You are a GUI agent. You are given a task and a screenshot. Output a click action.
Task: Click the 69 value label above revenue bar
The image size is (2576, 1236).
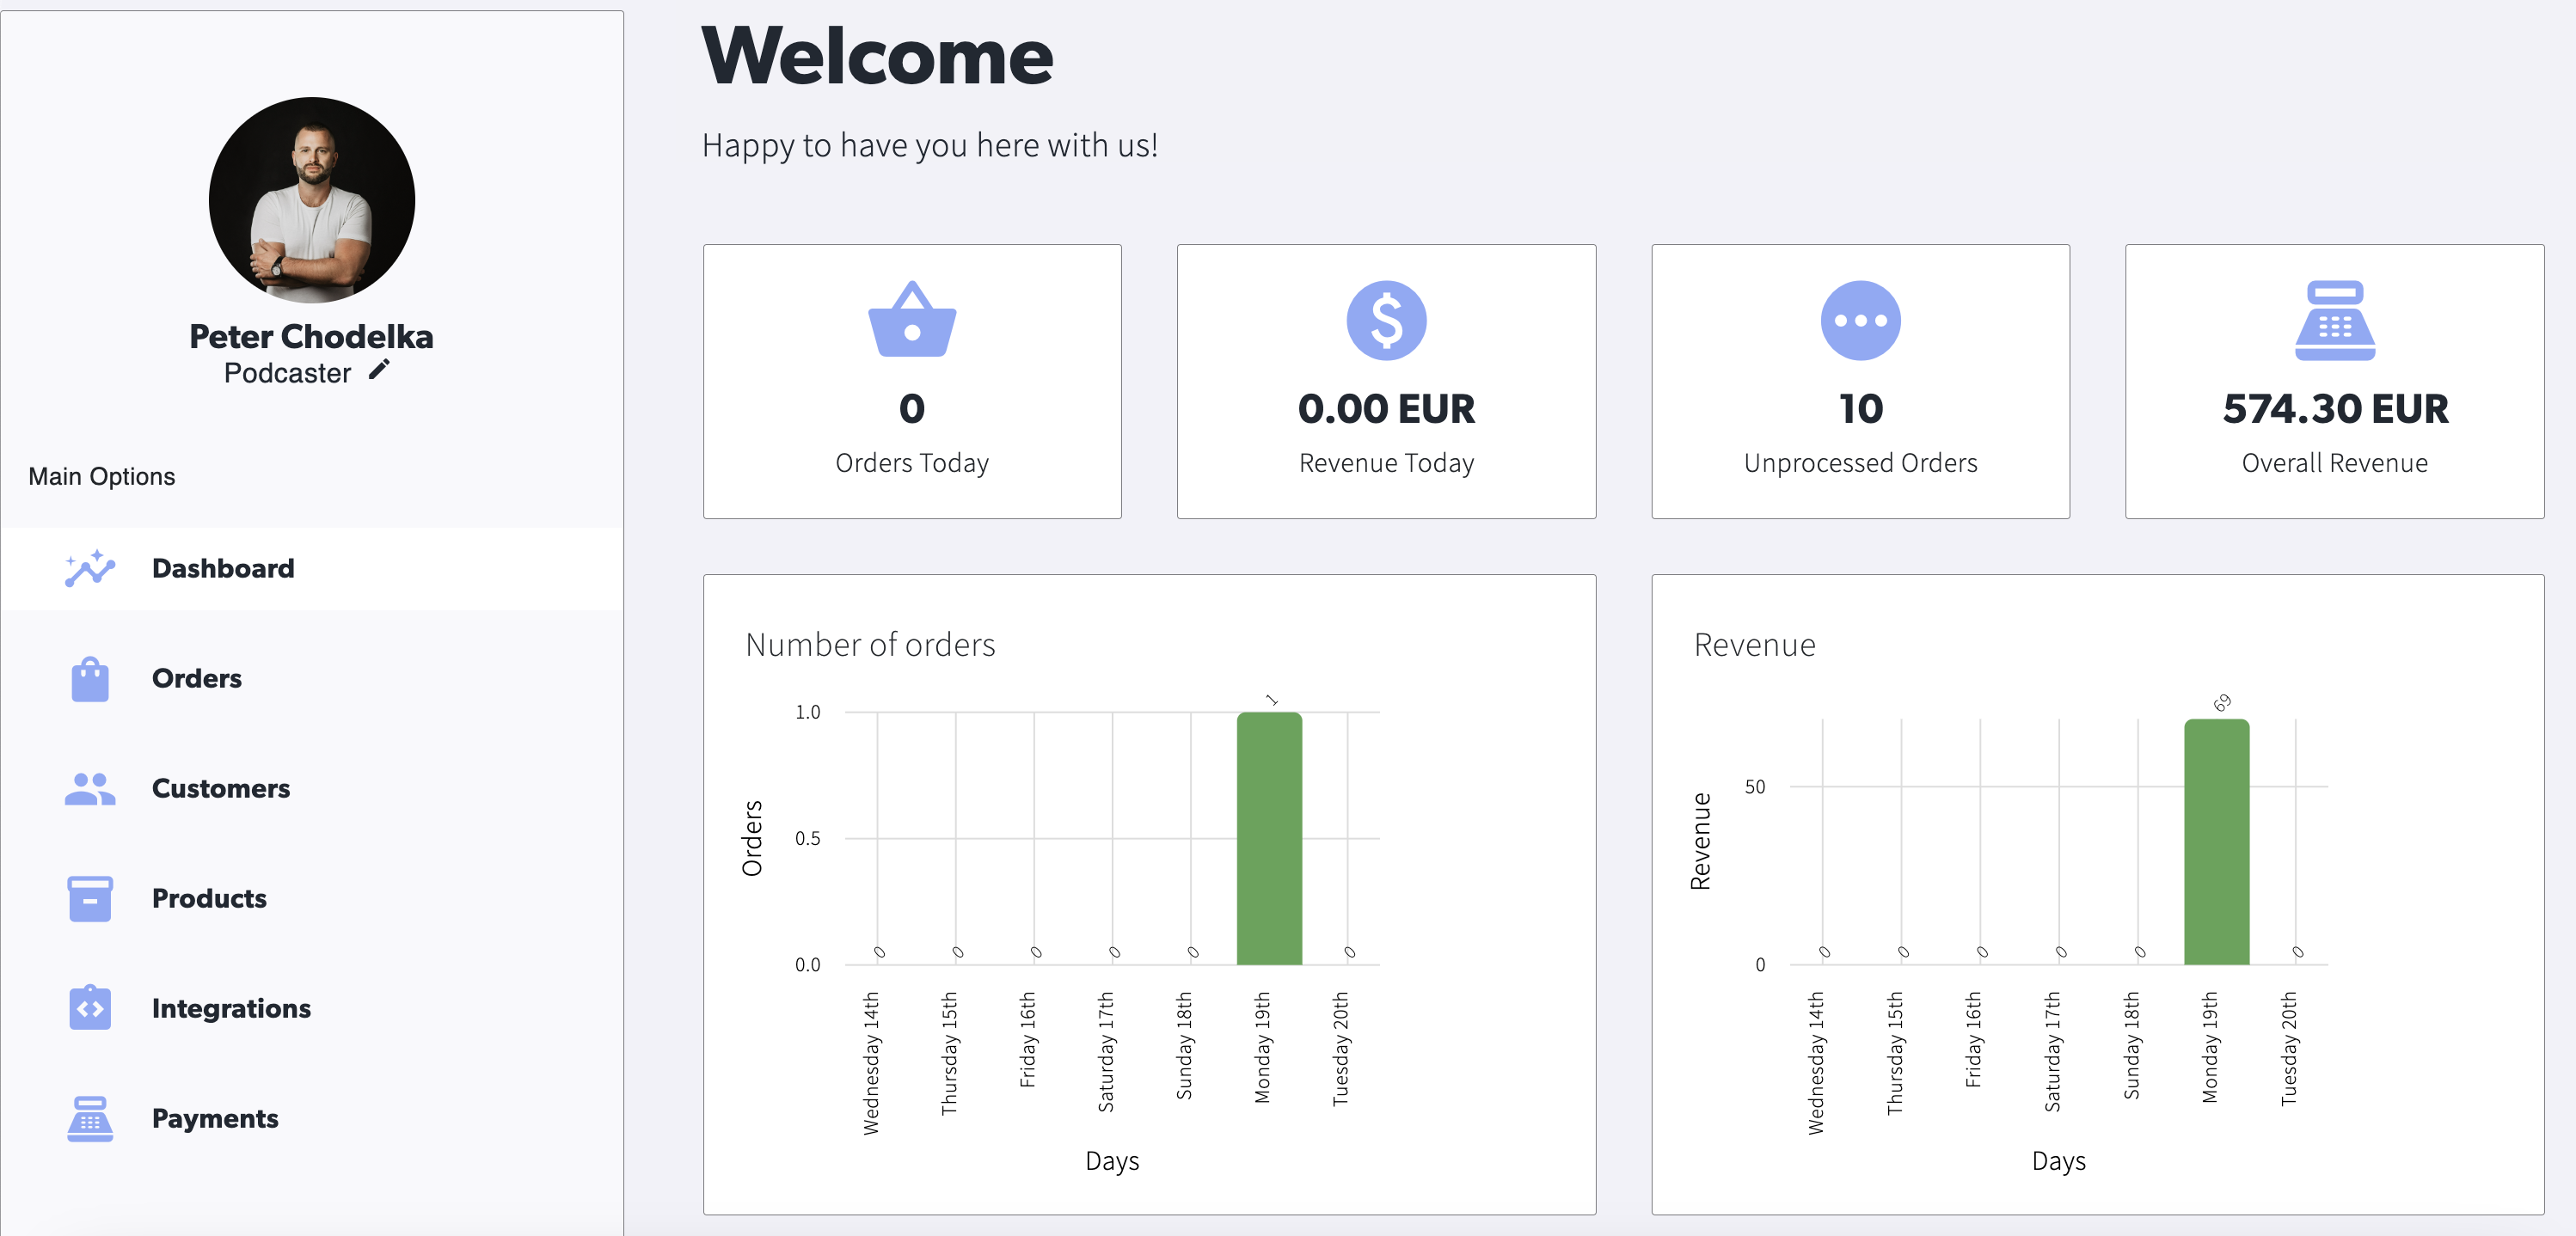tap(2221, 702)
